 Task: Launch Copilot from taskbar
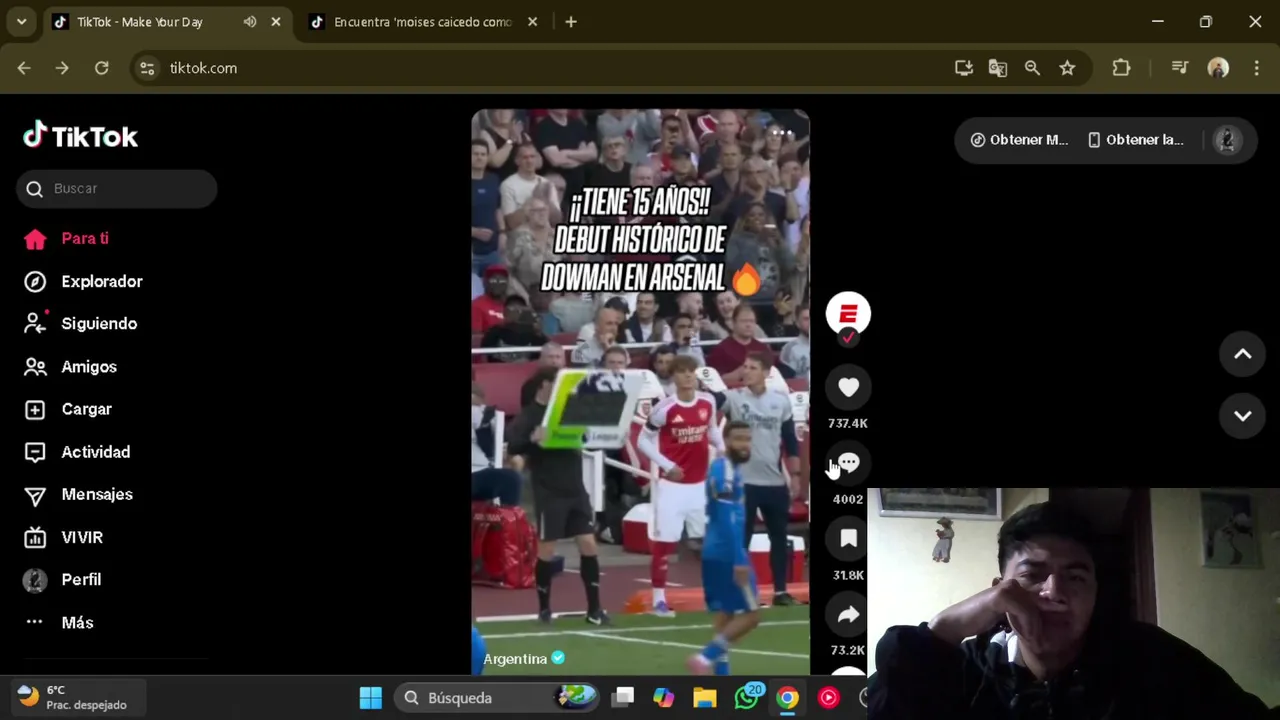coord(664,698)
